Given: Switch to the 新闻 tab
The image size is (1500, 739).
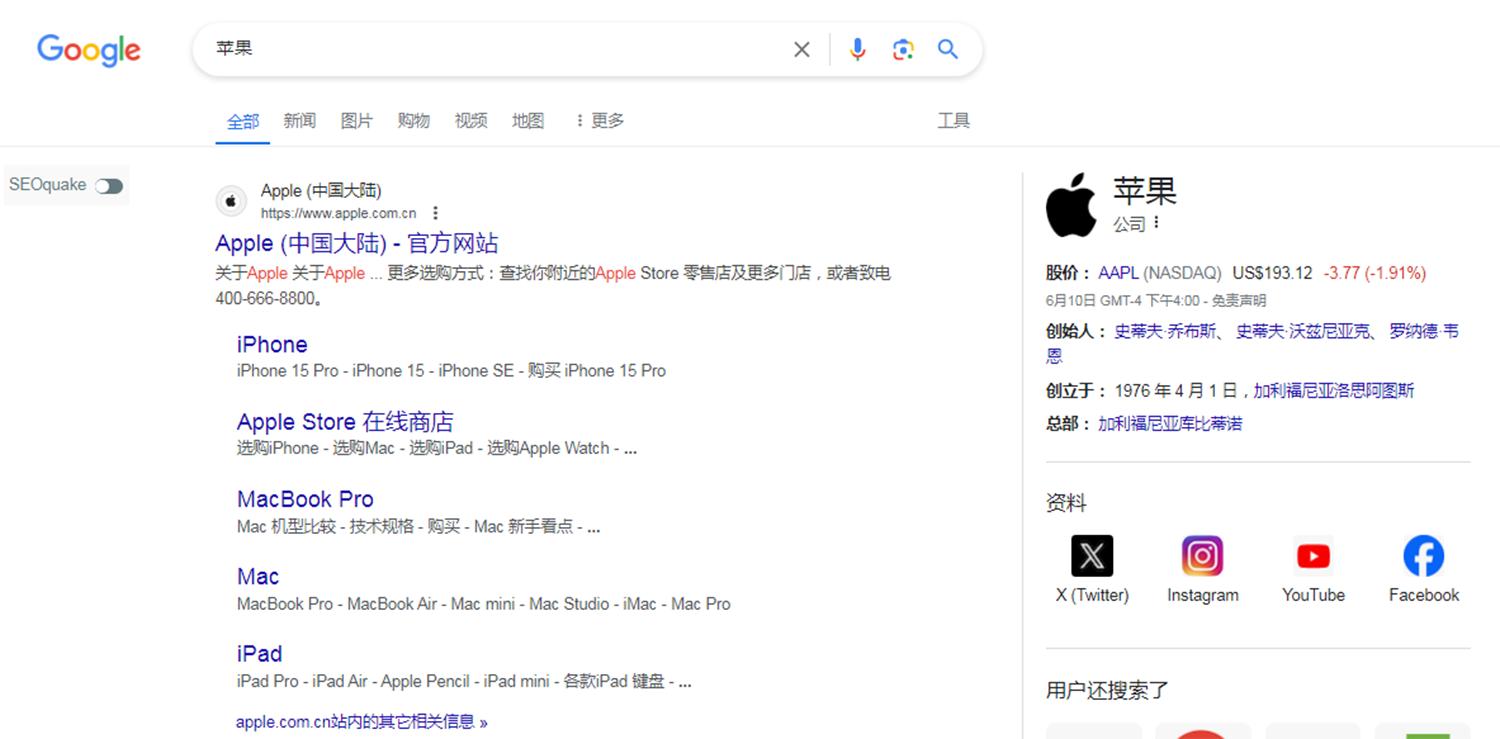Looking at the screenshot, I should coord(299,120).
